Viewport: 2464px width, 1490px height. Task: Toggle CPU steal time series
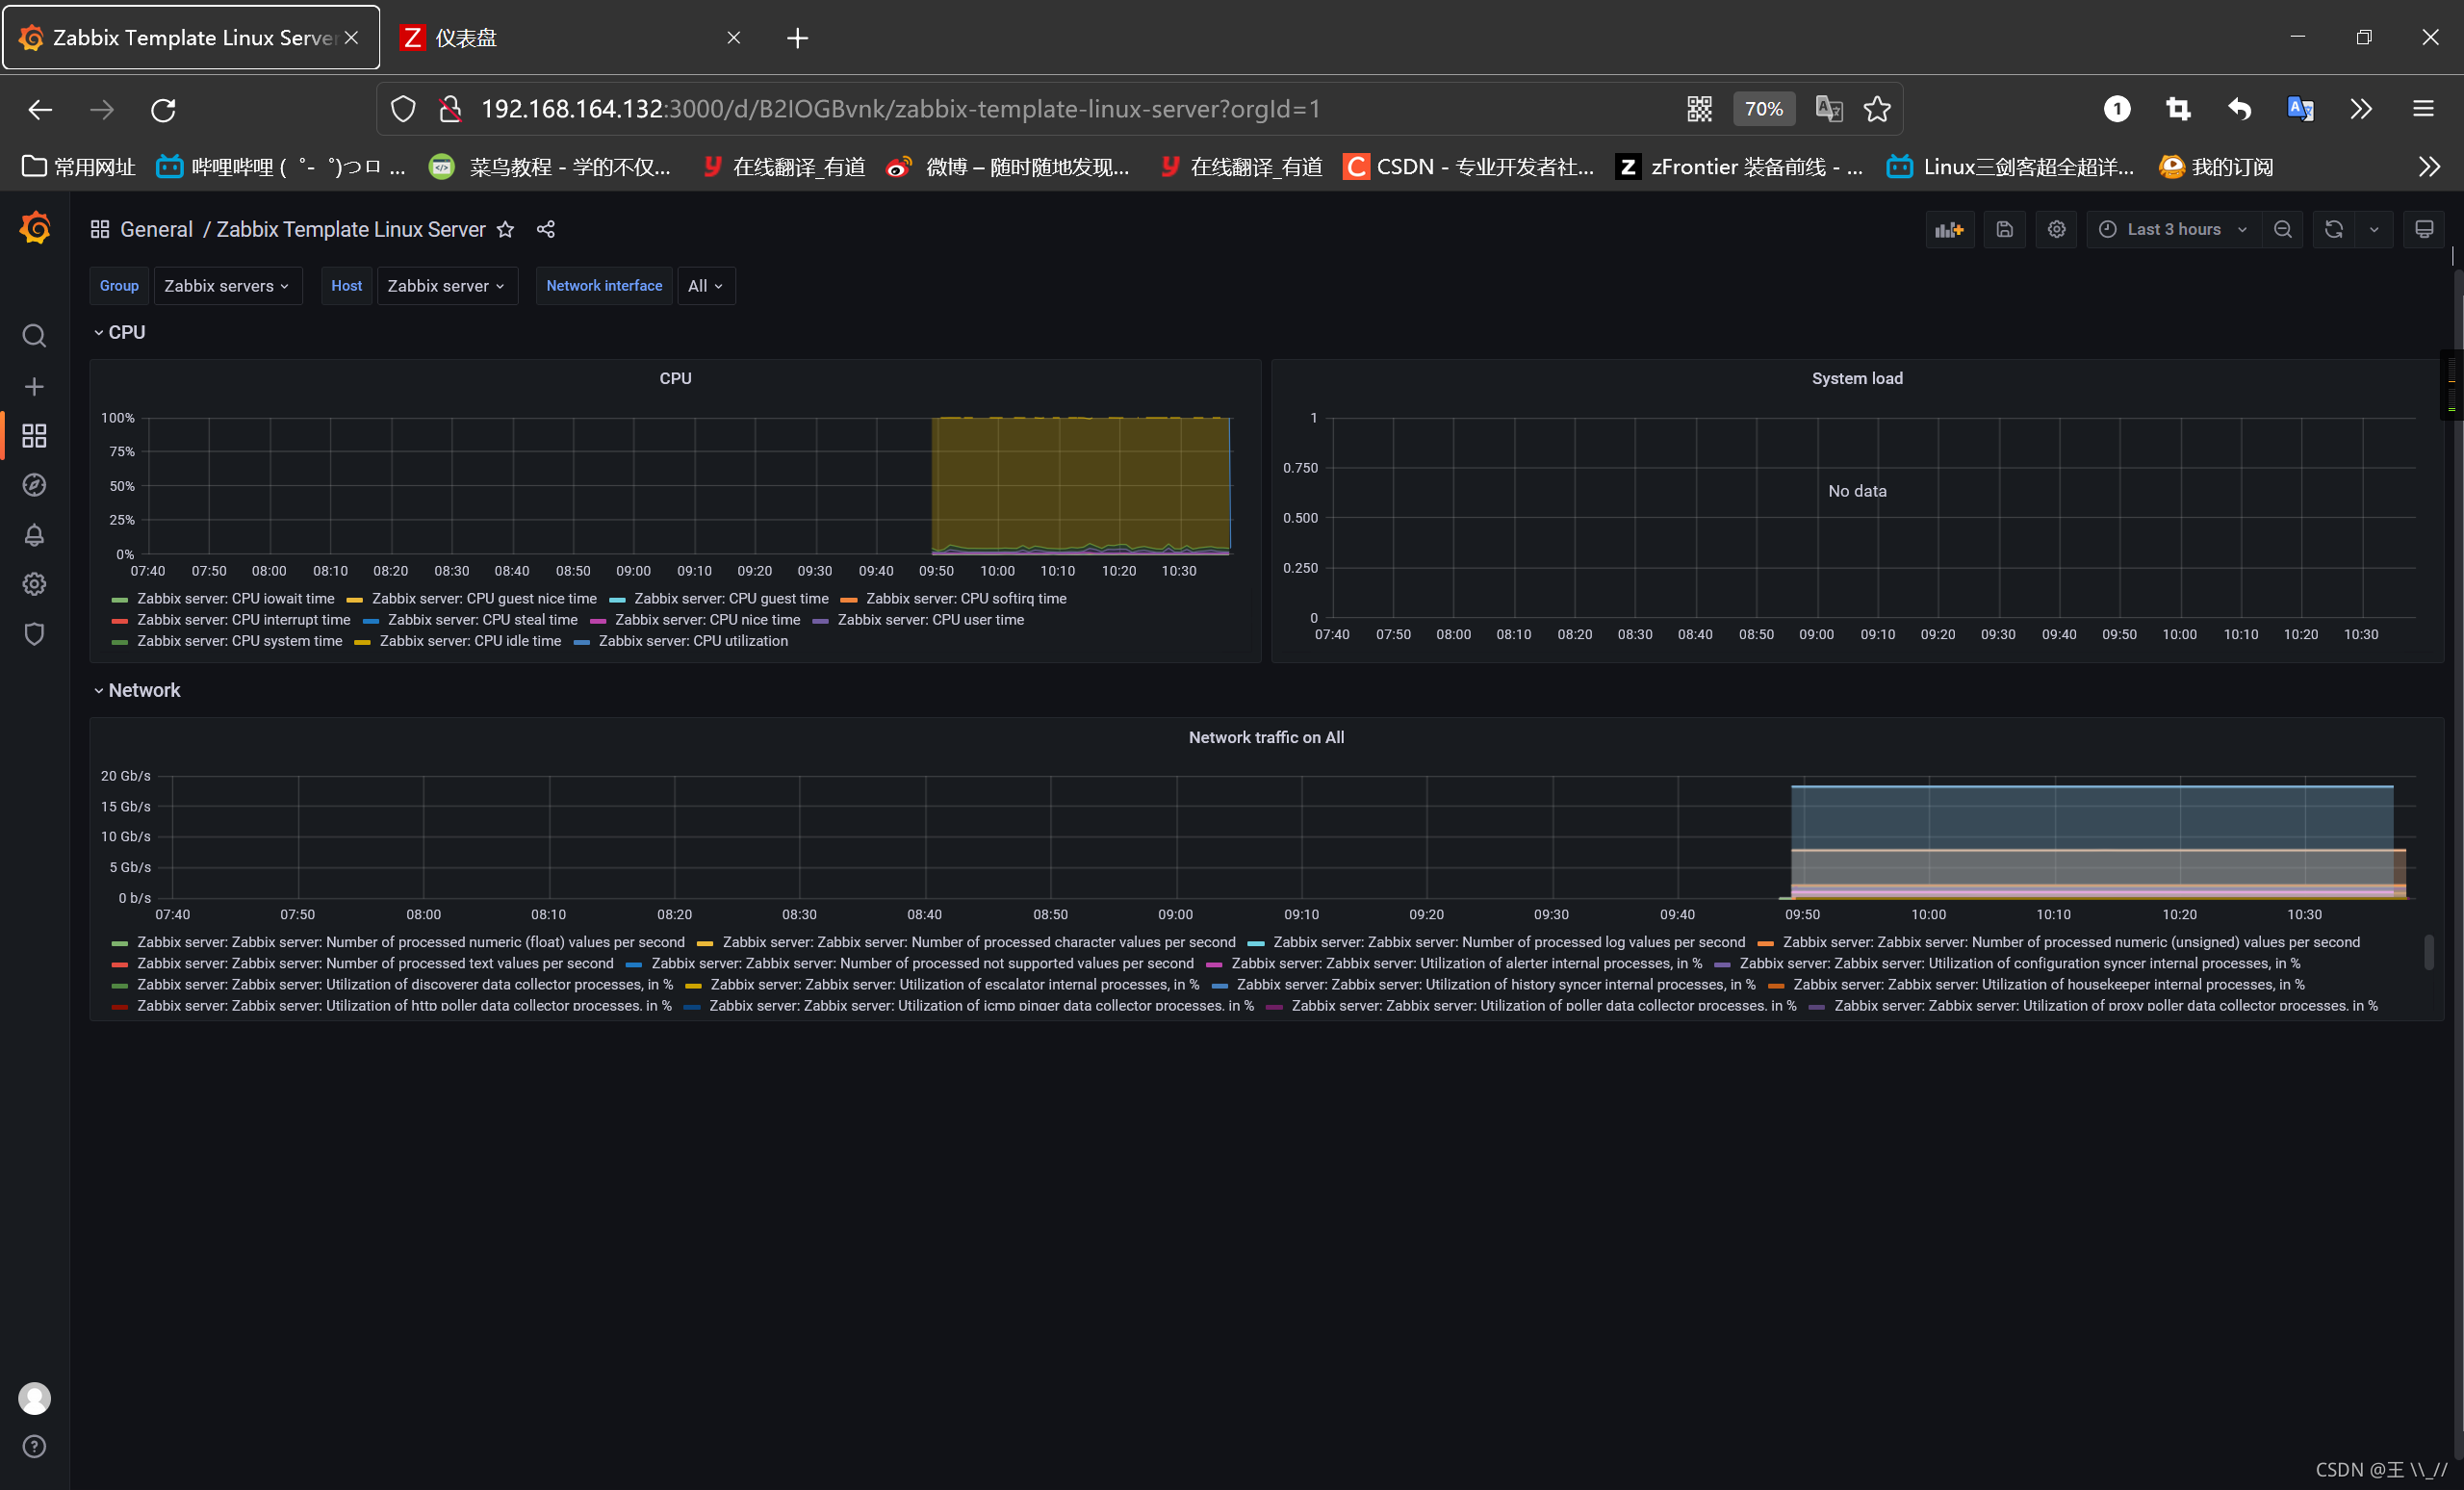482,619
